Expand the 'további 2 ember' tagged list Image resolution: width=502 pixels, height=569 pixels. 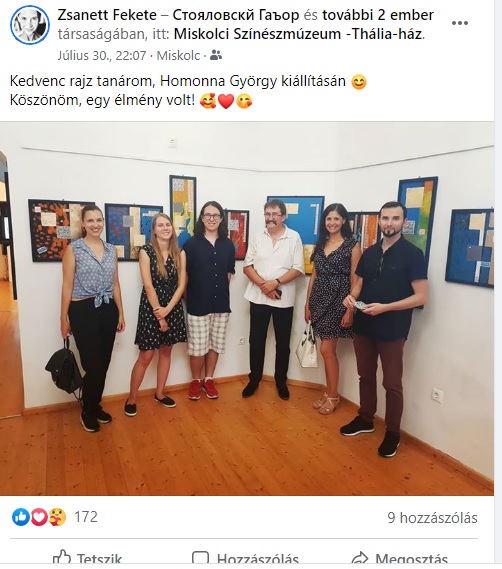pyautogui.click(x=378, y=15)
